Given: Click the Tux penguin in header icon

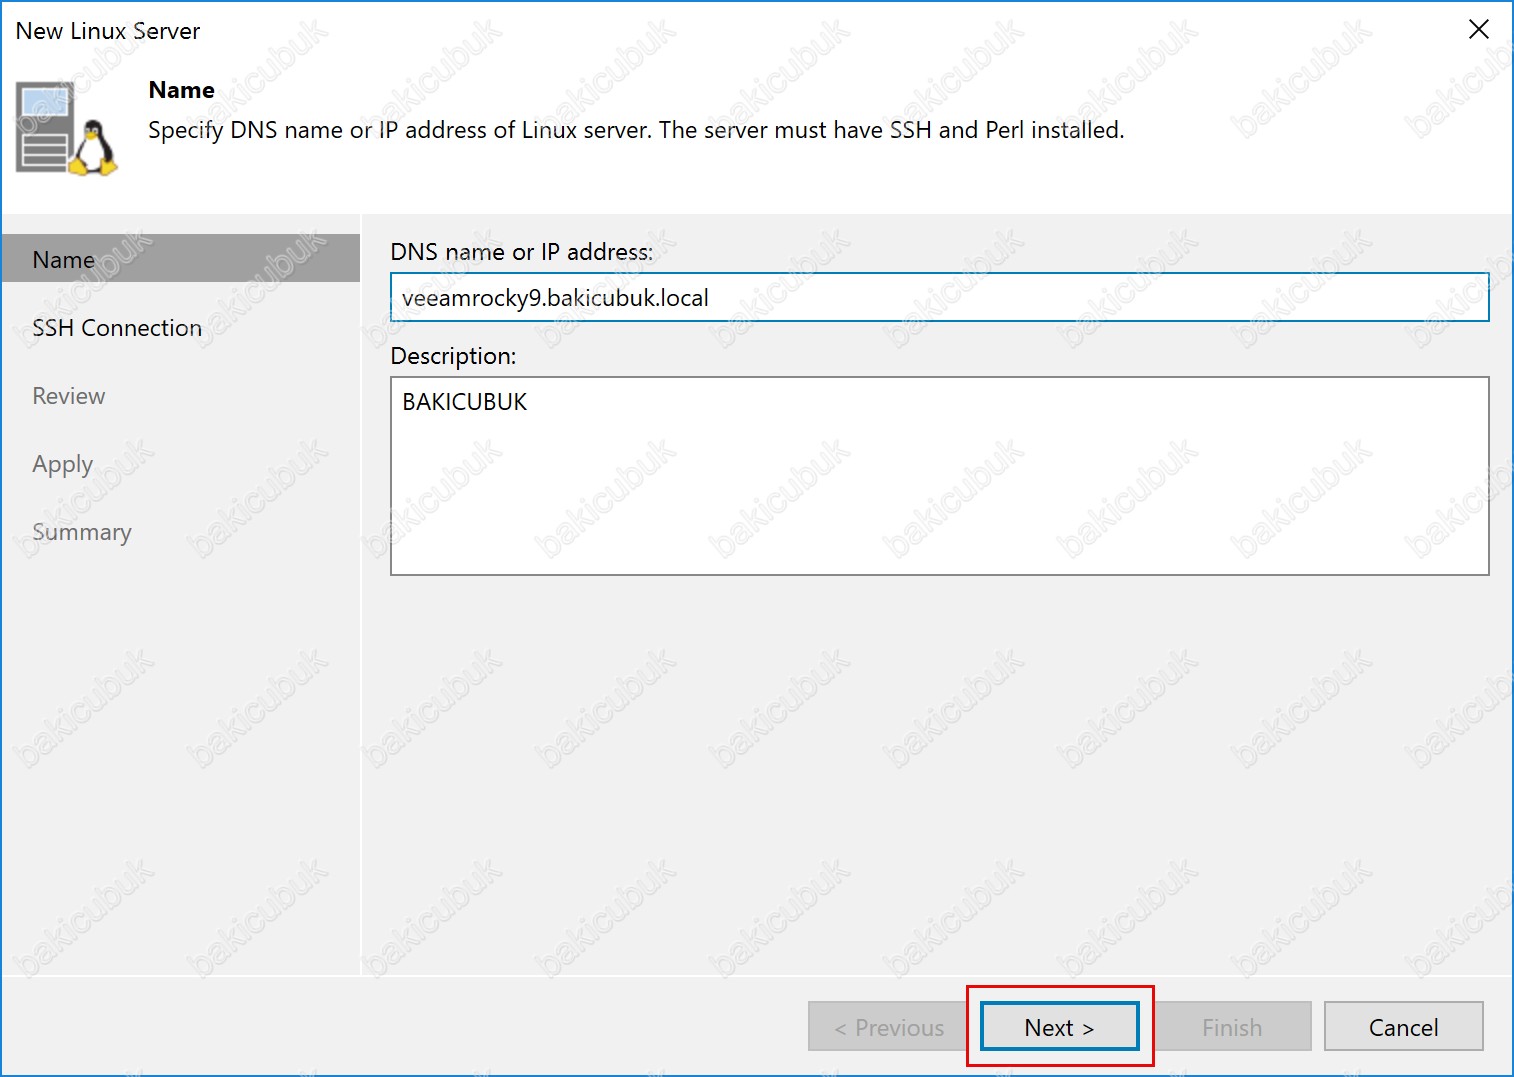Looking at the screenshot, I should click(x=95, y=150).
